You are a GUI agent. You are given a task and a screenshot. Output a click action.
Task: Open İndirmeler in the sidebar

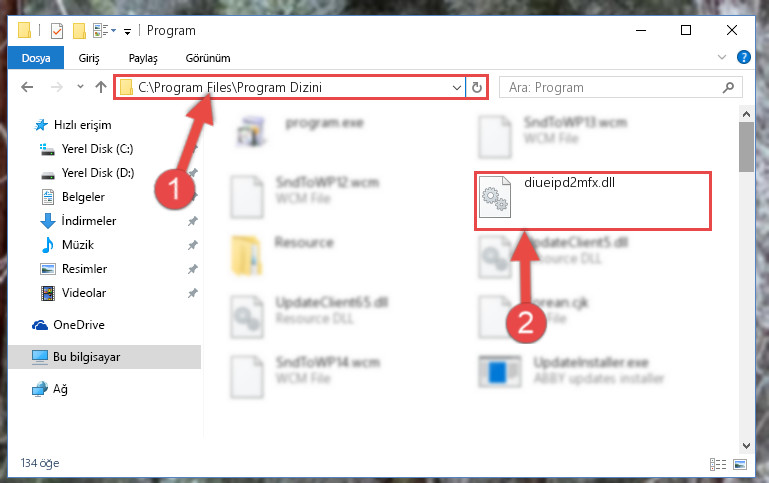click(x=89, y=221)
